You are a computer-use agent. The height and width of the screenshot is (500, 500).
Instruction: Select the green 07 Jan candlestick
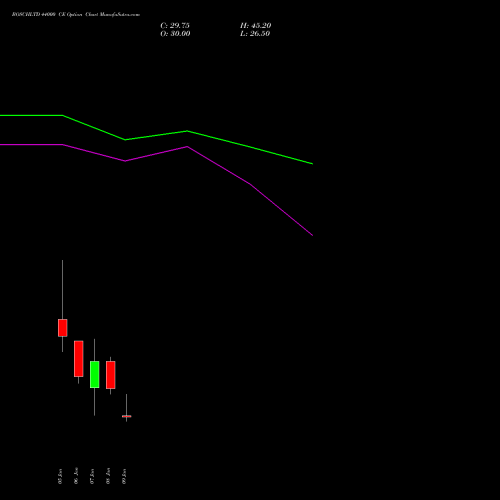[94, 374]
